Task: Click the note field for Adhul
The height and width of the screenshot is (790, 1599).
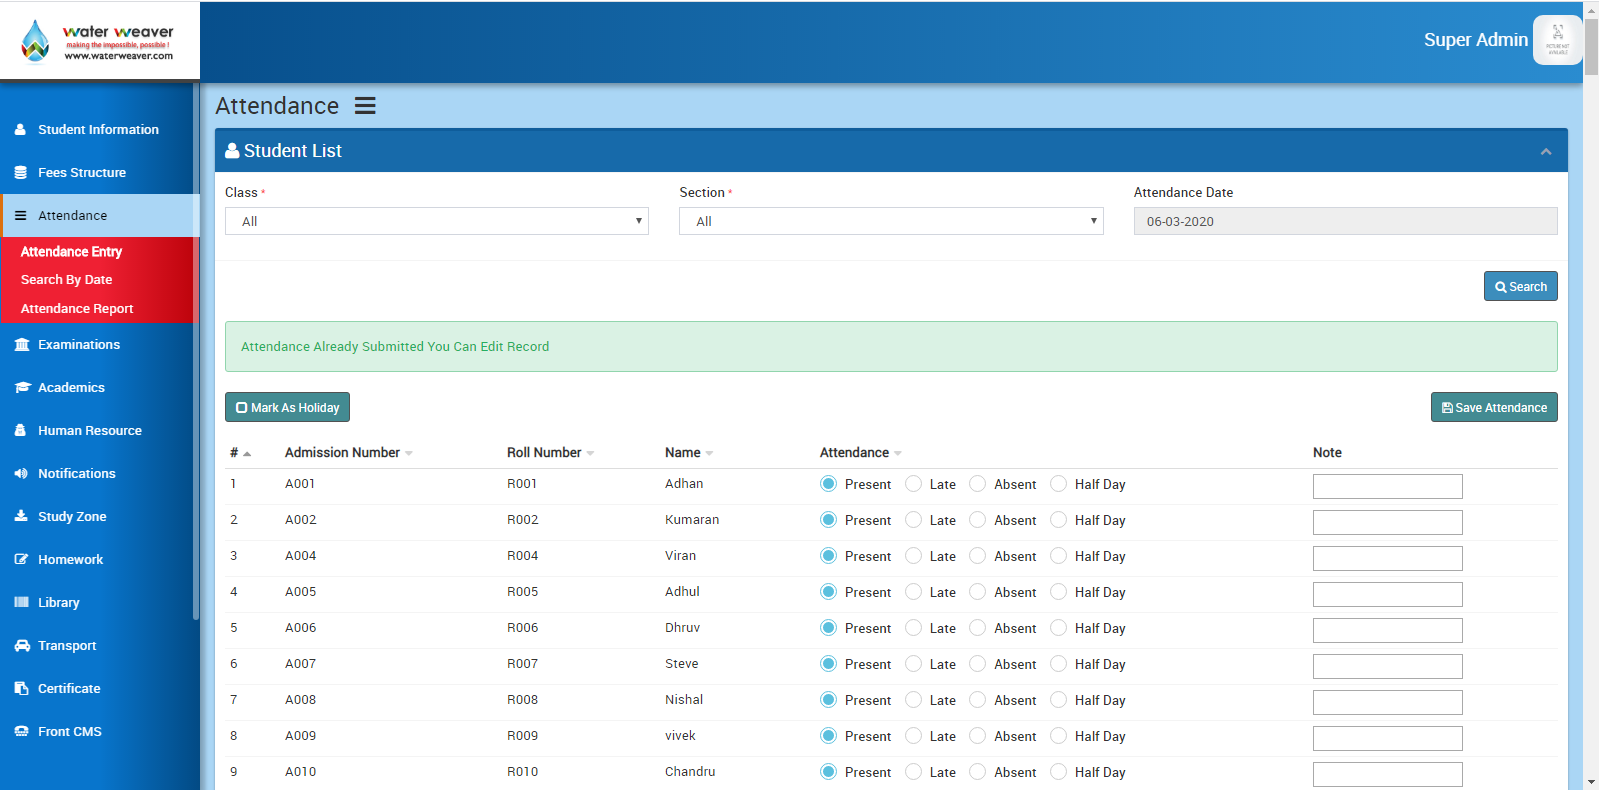Action: coord(1387,594)
